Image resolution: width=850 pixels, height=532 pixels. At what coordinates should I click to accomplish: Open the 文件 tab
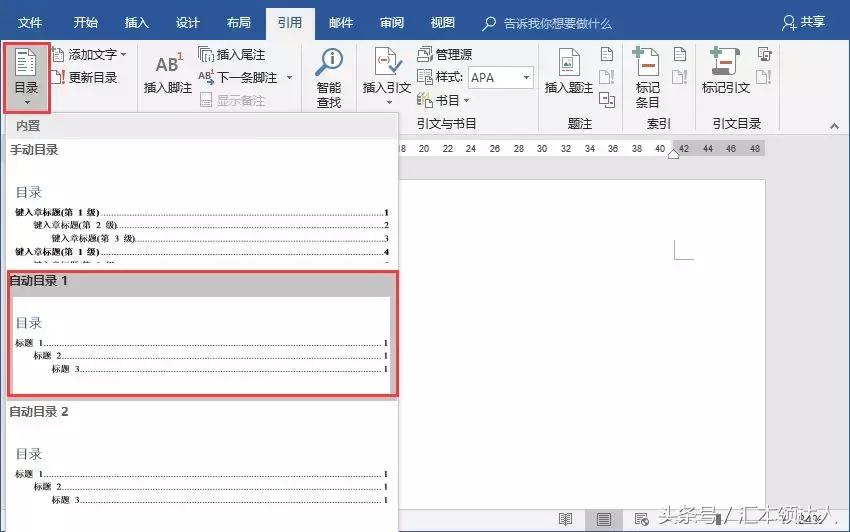click(x=30, y=23)
